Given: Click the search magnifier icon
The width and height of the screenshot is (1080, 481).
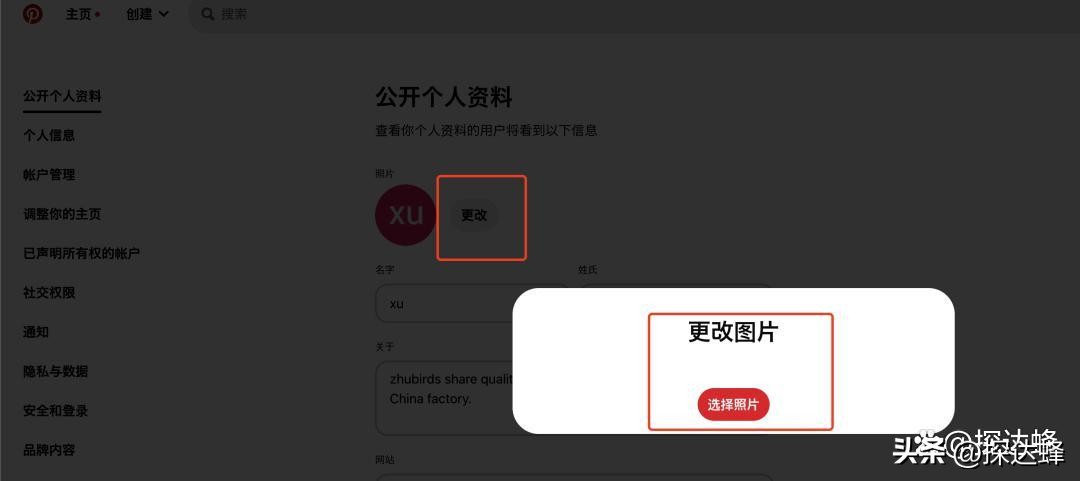Looking at the screenshot, I should (x=207, y=14).
